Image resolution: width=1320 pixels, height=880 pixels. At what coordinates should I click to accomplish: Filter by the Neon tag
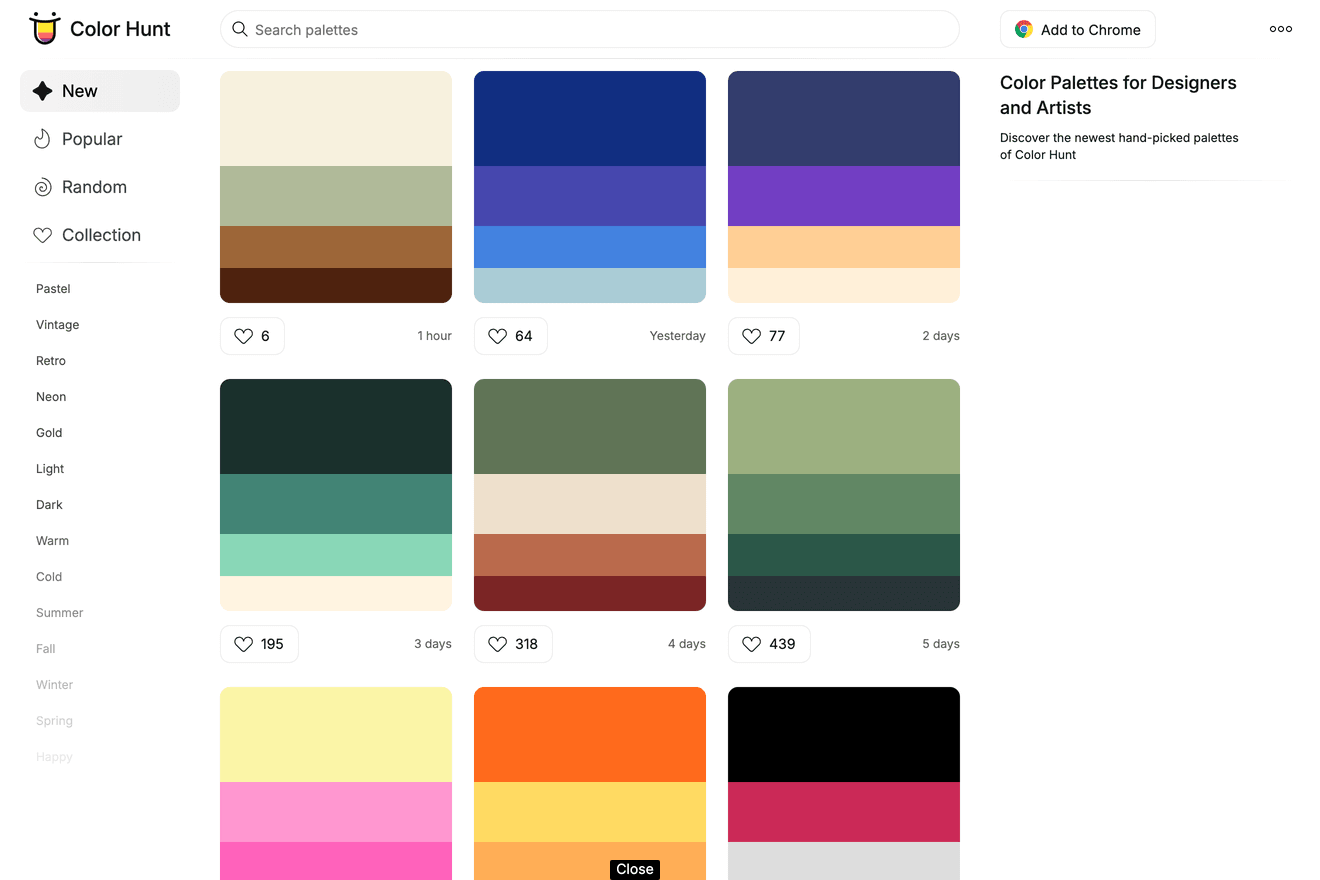(51, 397)
